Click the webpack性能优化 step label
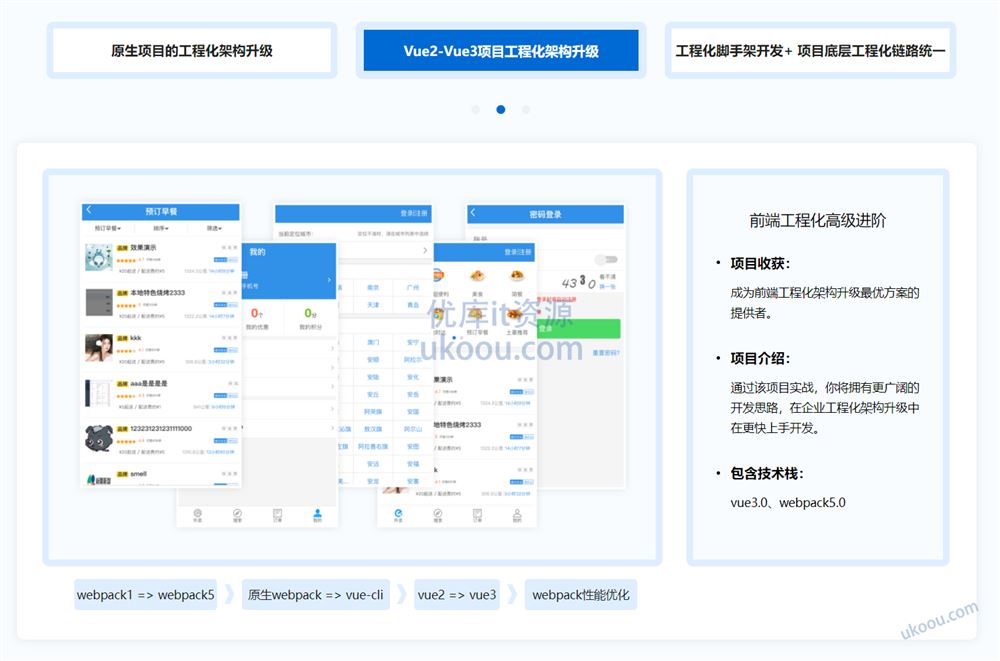 tap(580, 595)
